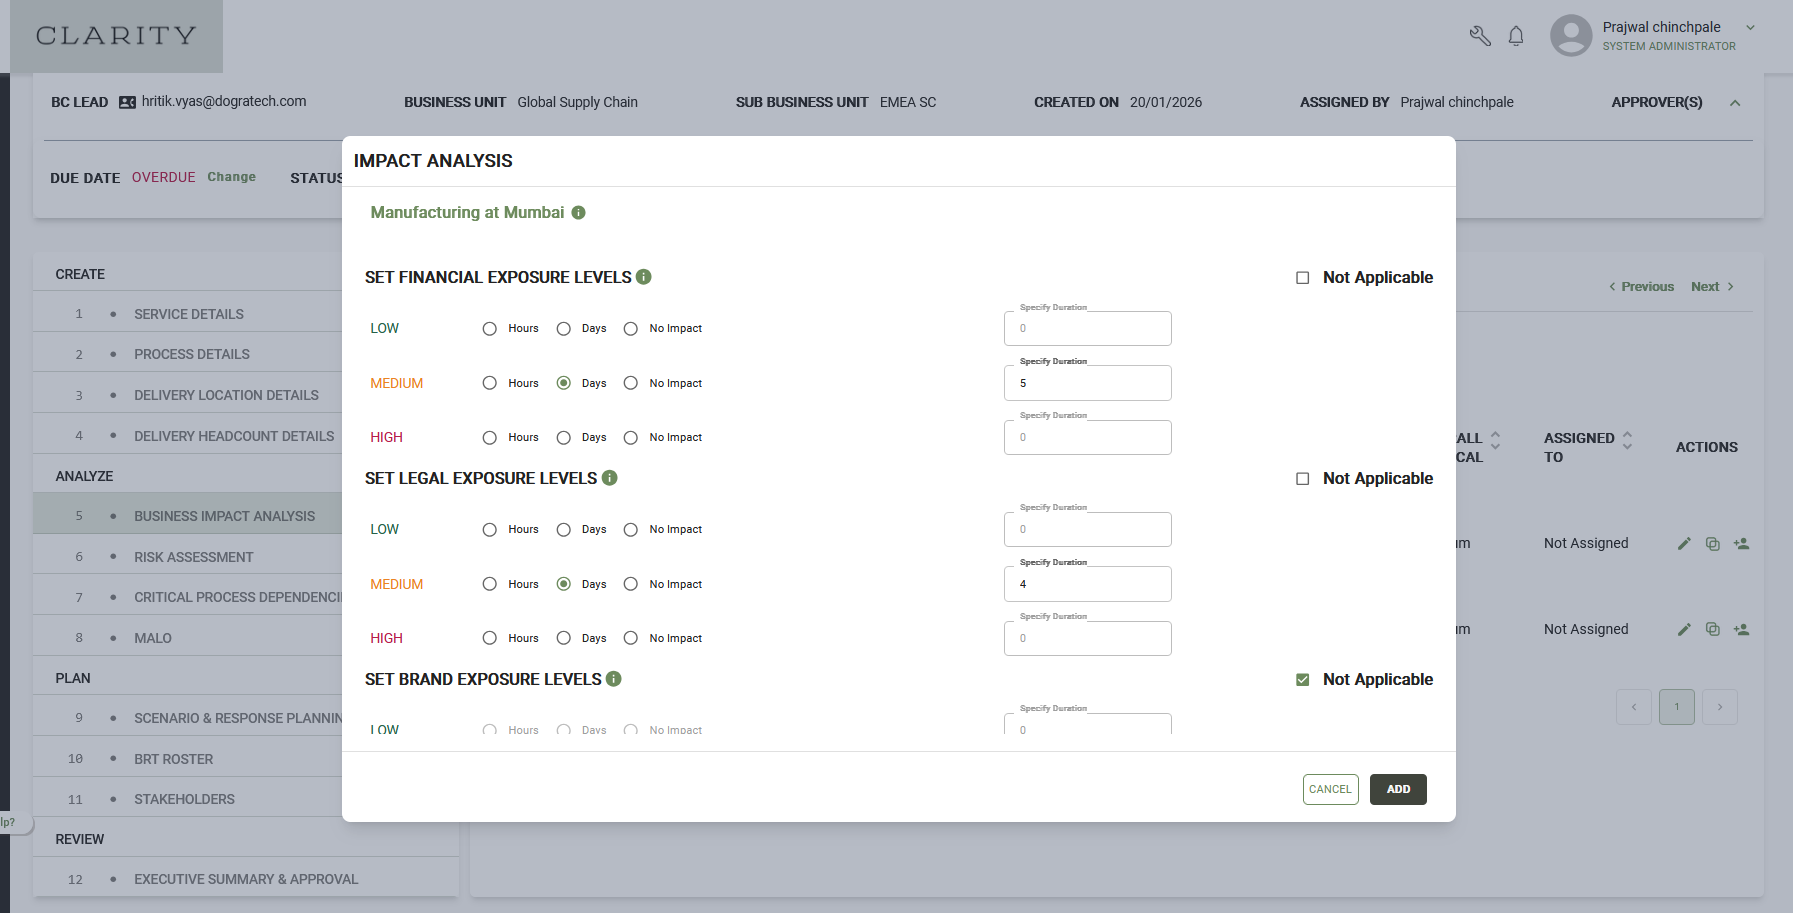Click Financial MEDIUM Specify Duration field
The height and width of the screenshot is (913, 1793).
pyautogui.click(x=1087, y=383)
